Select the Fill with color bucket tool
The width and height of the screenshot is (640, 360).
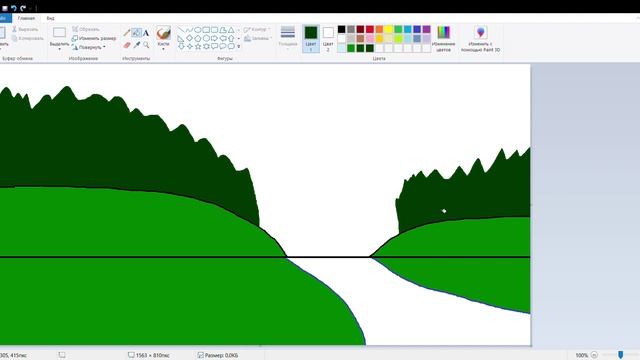click(136, 32)
